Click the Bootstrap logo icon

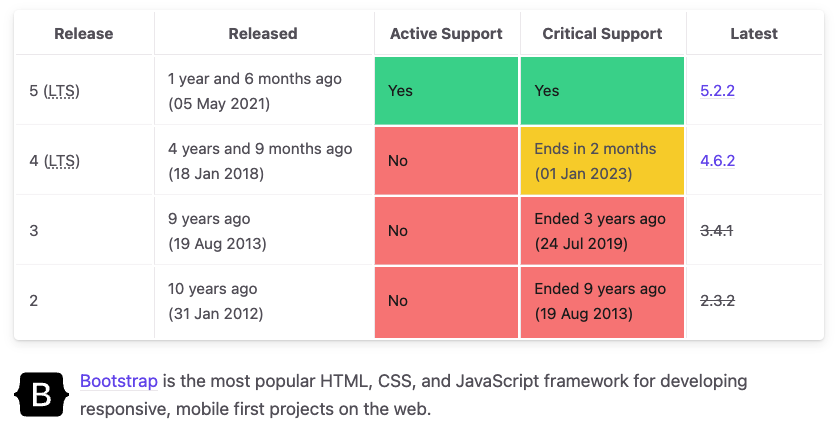tap(42, 395)
